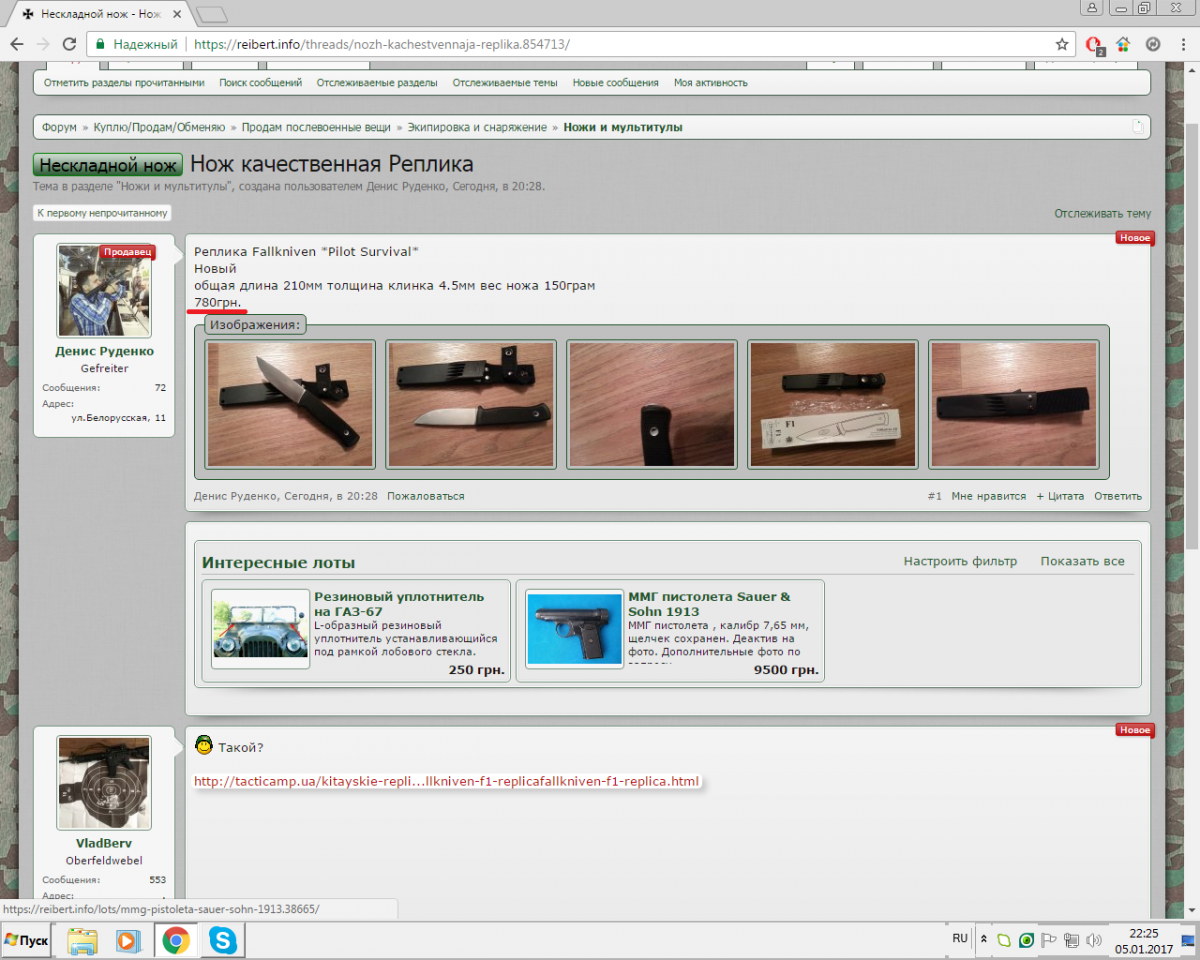This screenshot has height=960, width=1200.
Task: Go to Форум breadcrumb
Action: tap(59, 127)
